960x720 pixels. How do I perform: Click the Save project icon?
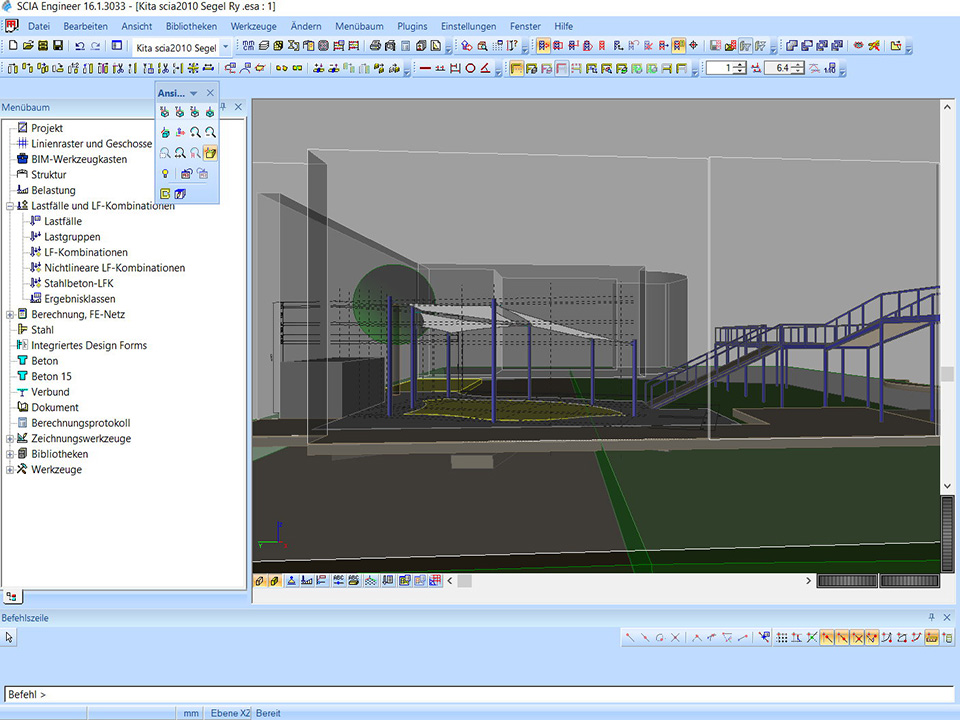(58, 46)
